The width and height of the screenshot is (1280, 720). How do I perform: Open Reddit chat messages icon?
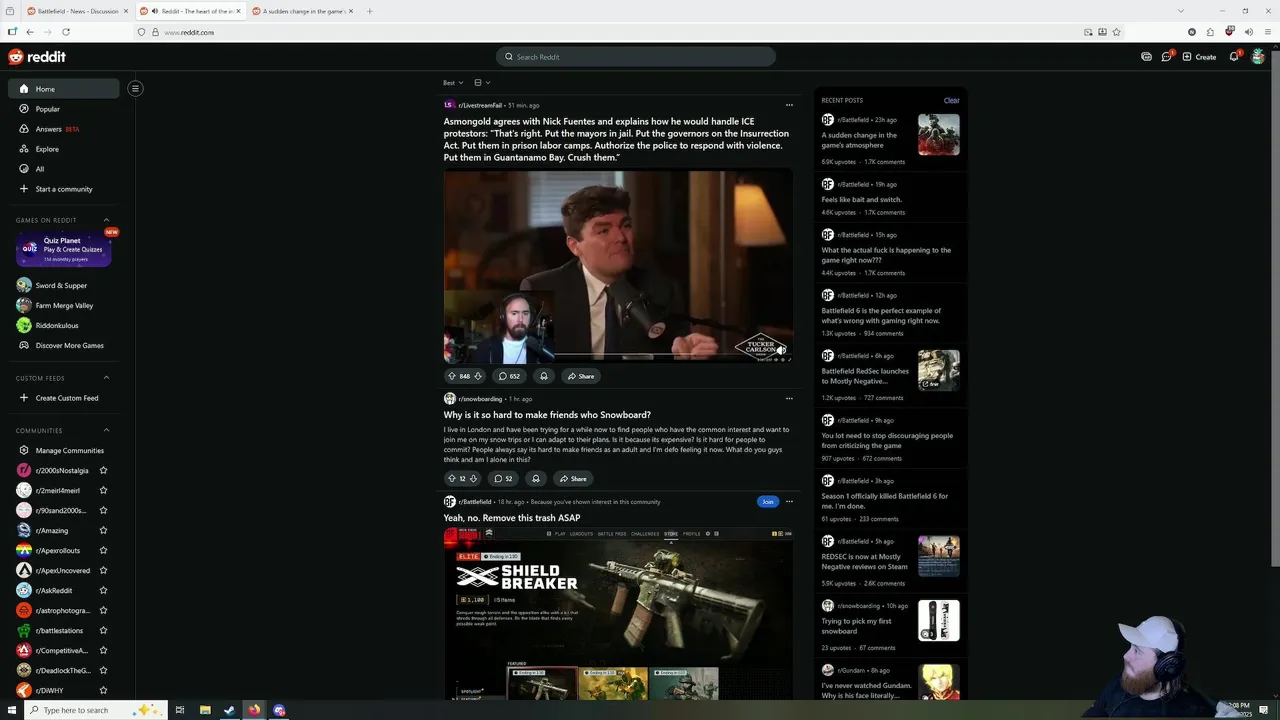[x=1166, y=57]
